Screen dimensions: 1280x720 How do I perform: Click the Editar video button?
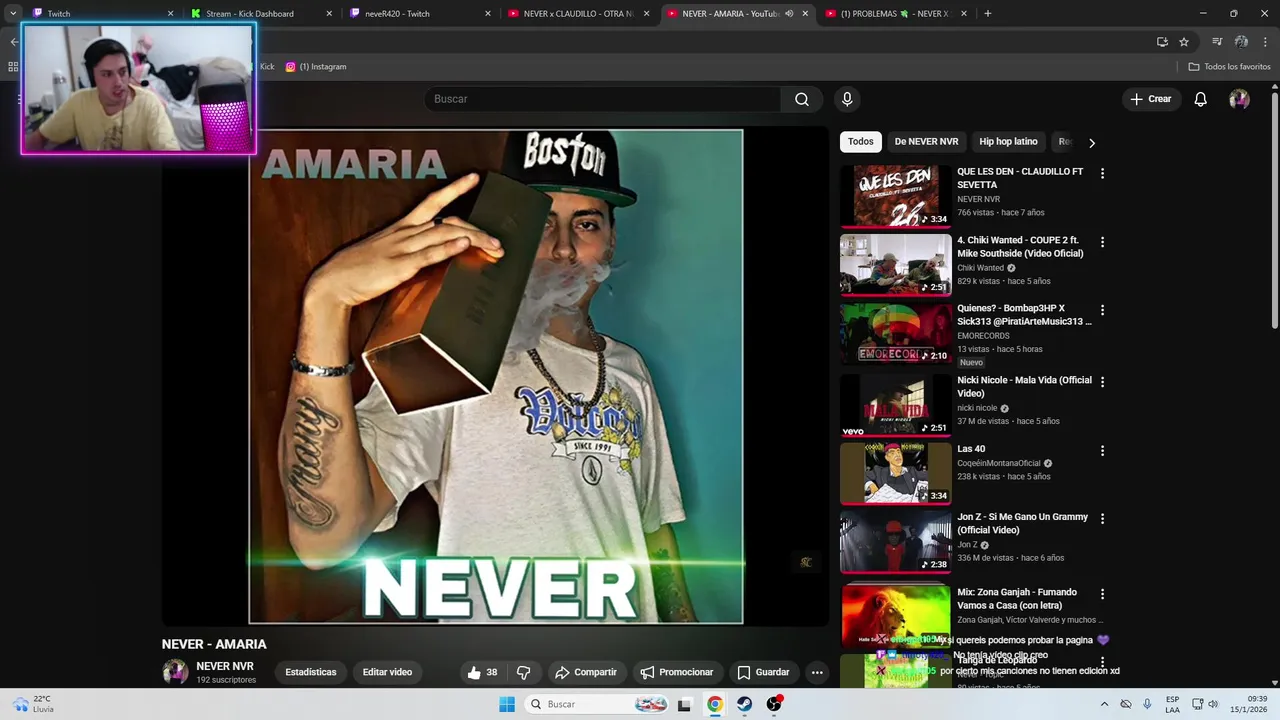click(x=387, y=672)
